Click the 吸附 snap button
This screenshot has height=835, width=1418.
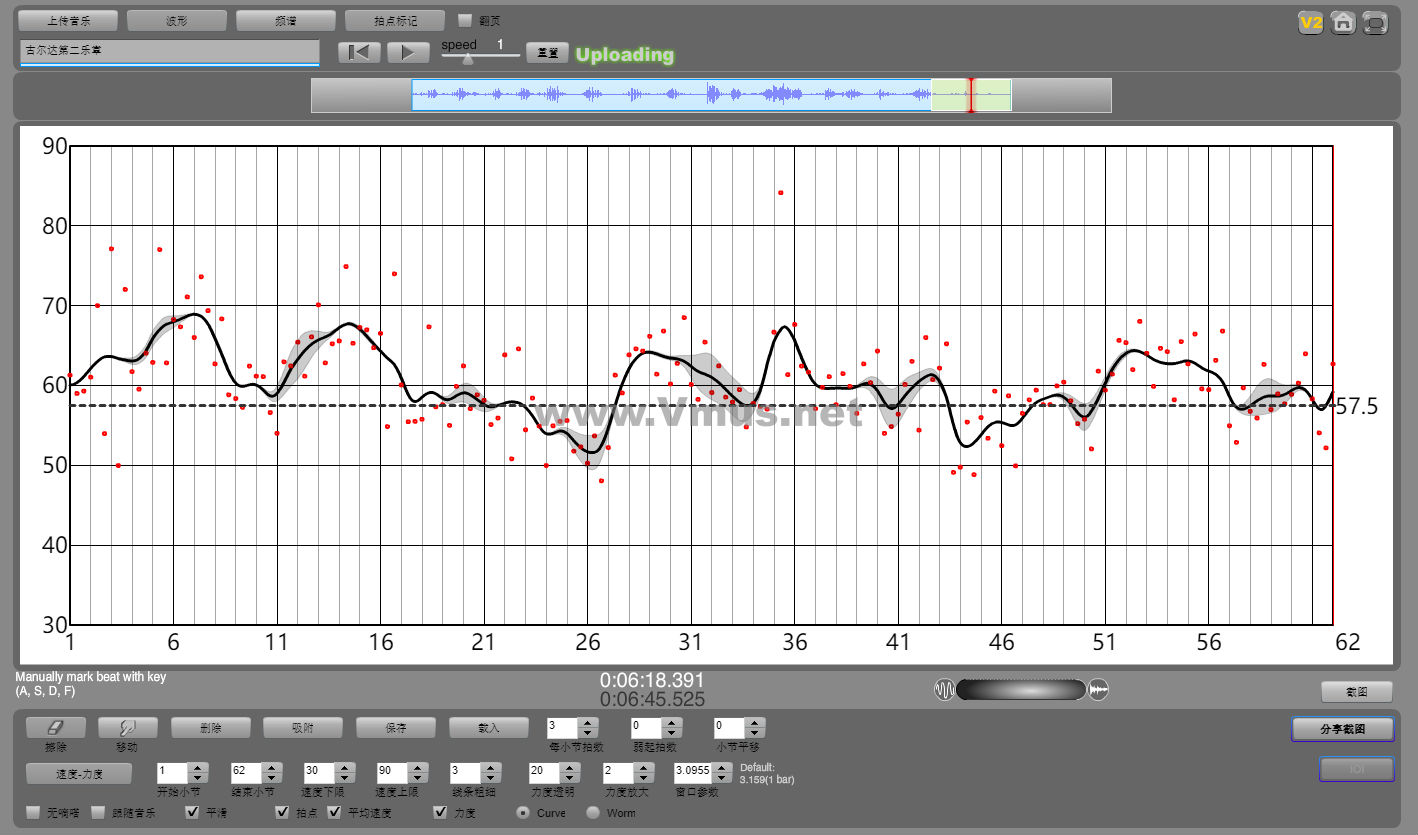[x=302, y=728]
